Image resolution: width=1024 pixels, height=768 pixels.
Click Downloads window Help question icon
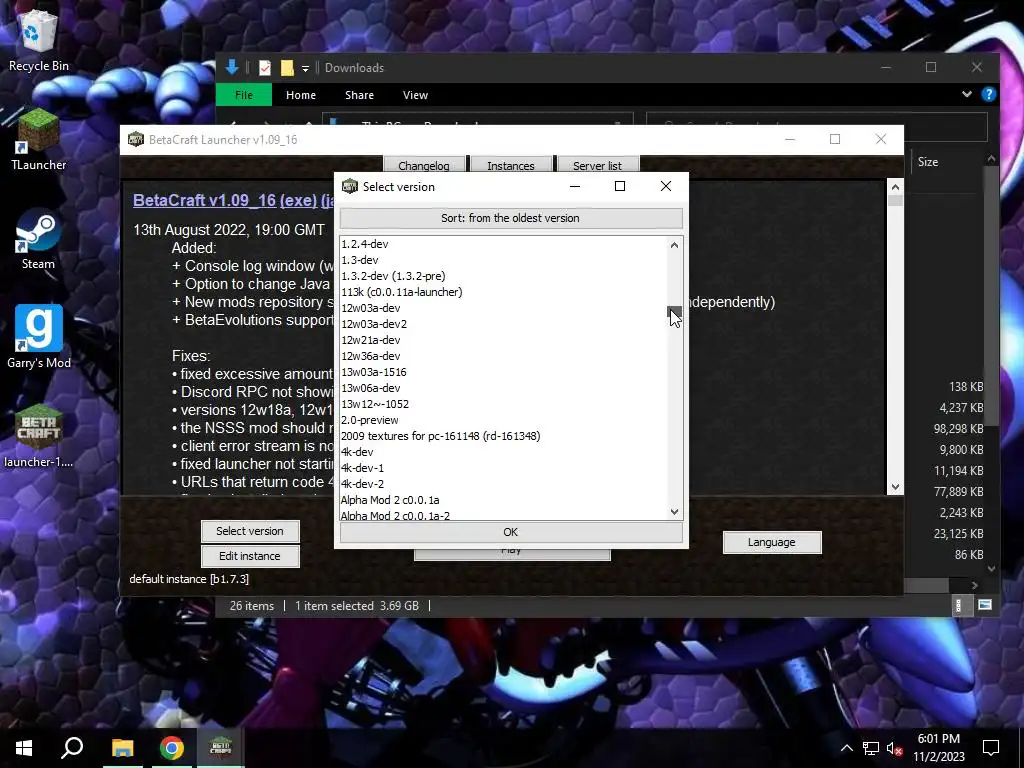coord(989,95)
